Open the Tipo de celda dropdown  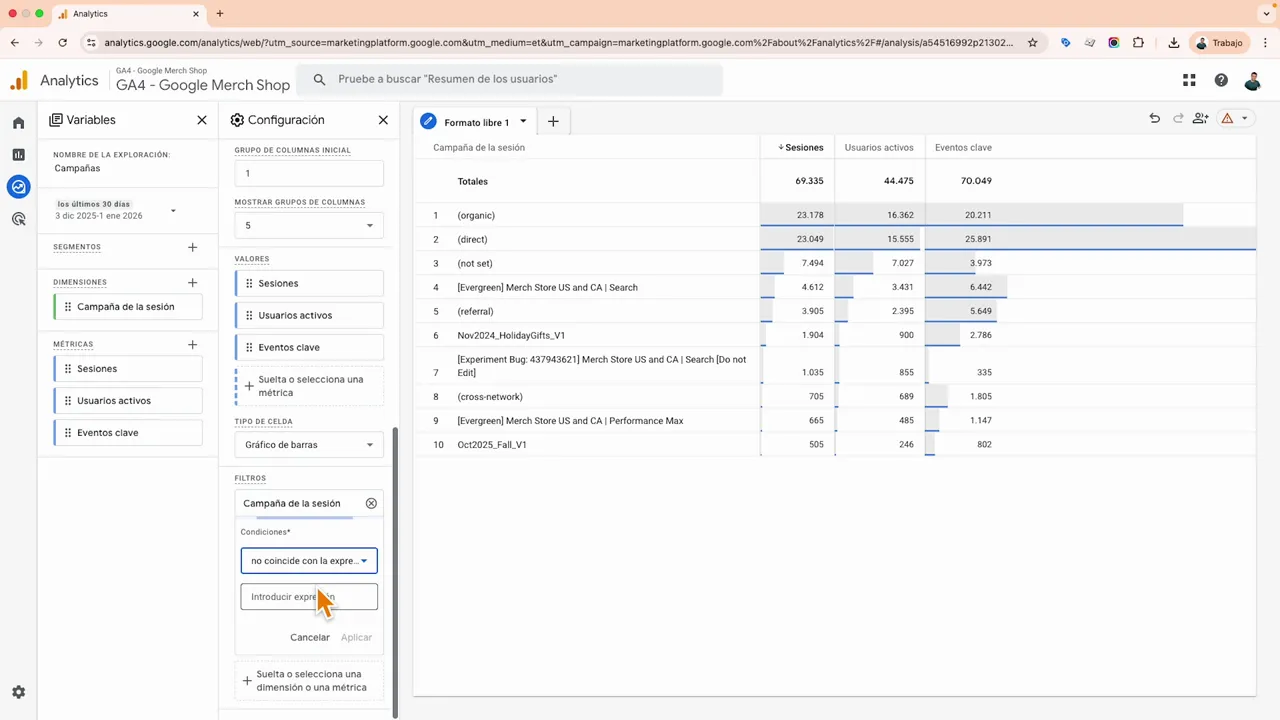[x=309, y=445]
